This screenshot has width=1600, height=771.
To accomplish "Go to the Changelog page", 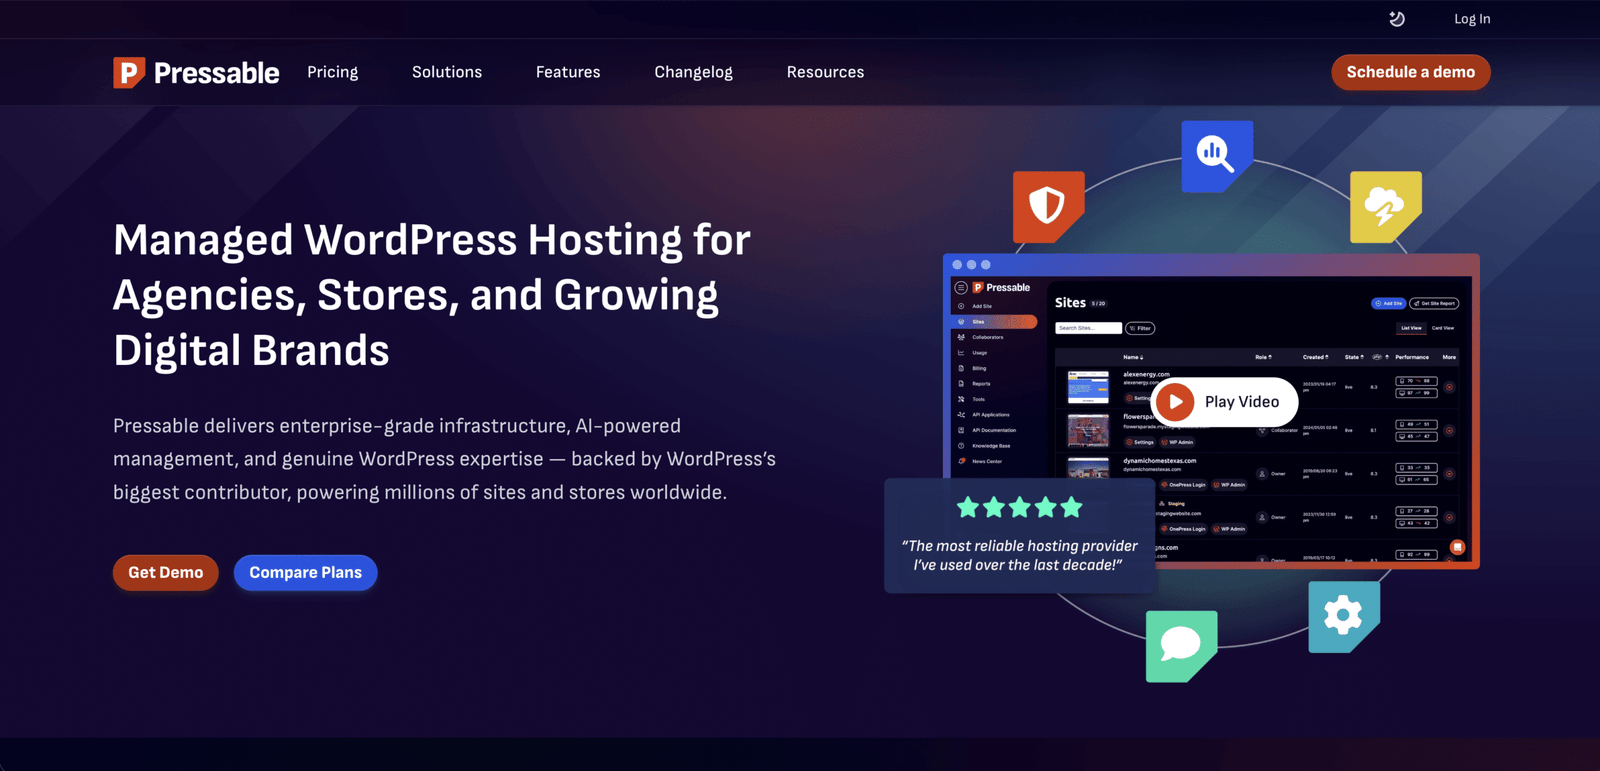I will tap(694, 72).
